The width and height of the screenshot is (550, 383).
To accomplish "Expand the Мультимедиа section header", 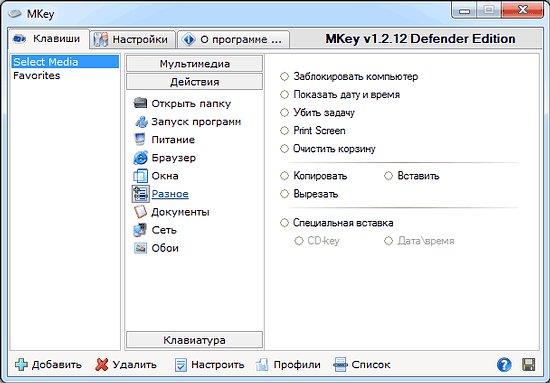I will [x=194, y=64].
